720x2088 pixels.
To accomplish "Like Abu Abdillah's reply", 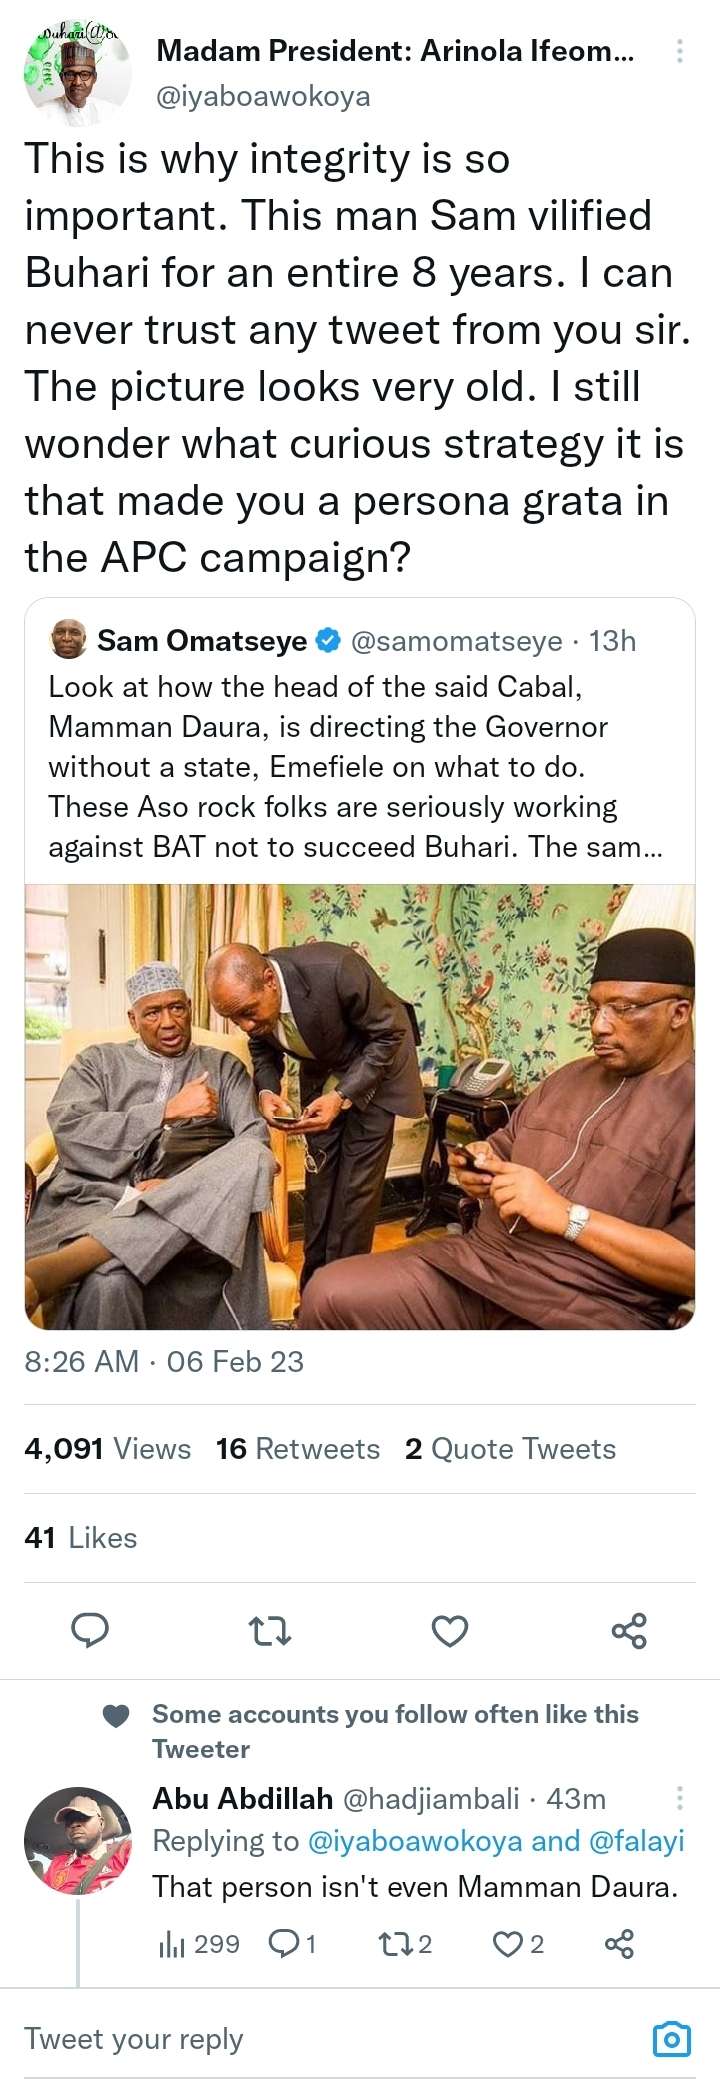I will pyautogui.click(x=519, y=1944).
